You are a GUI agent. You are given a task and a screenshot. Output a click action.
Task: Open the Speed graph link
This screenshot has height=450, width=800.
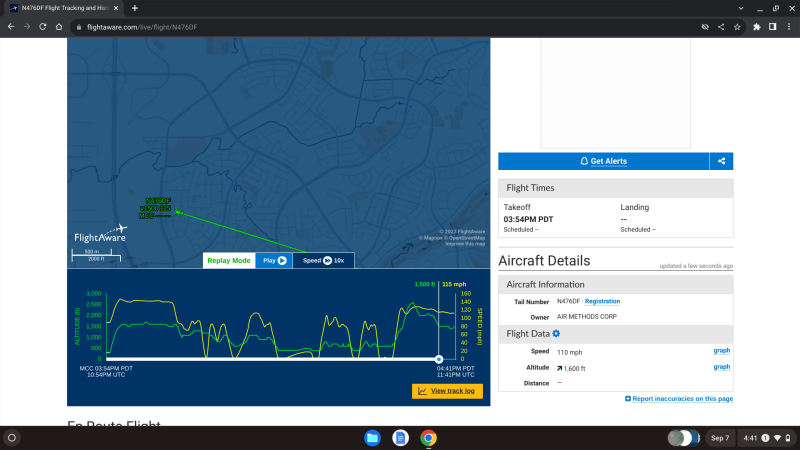click(x=721, y=351)
